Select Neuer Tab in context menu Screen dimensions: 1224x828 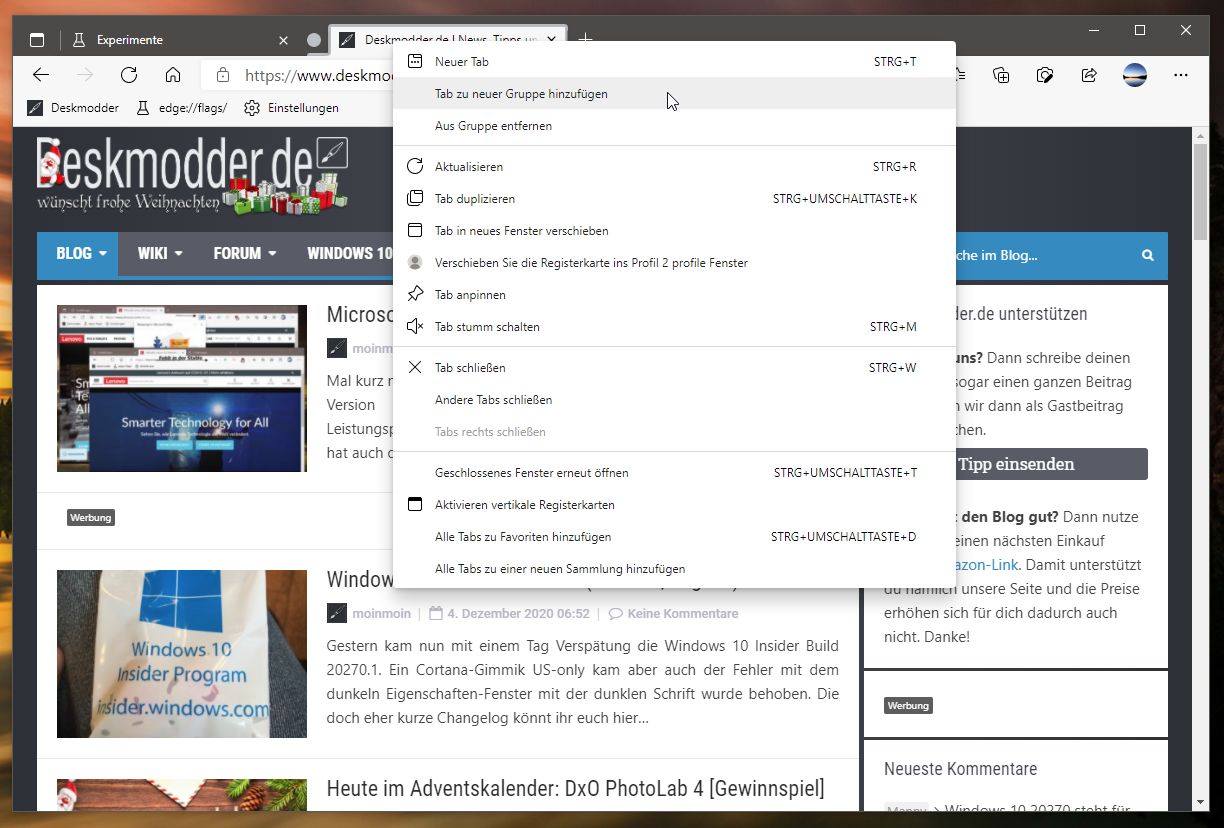pos(674,62)
